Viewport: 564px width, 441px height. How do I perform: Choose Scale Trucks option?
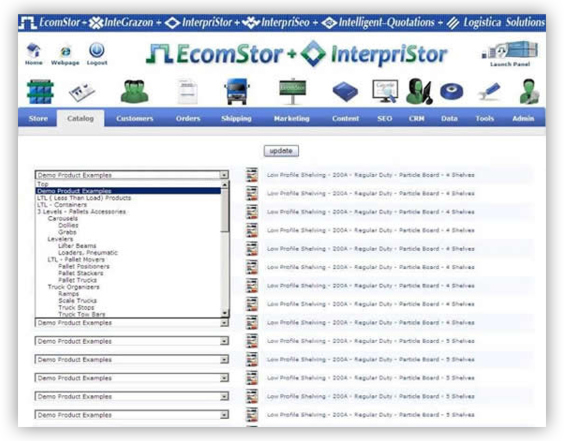(x=128, y=300)
